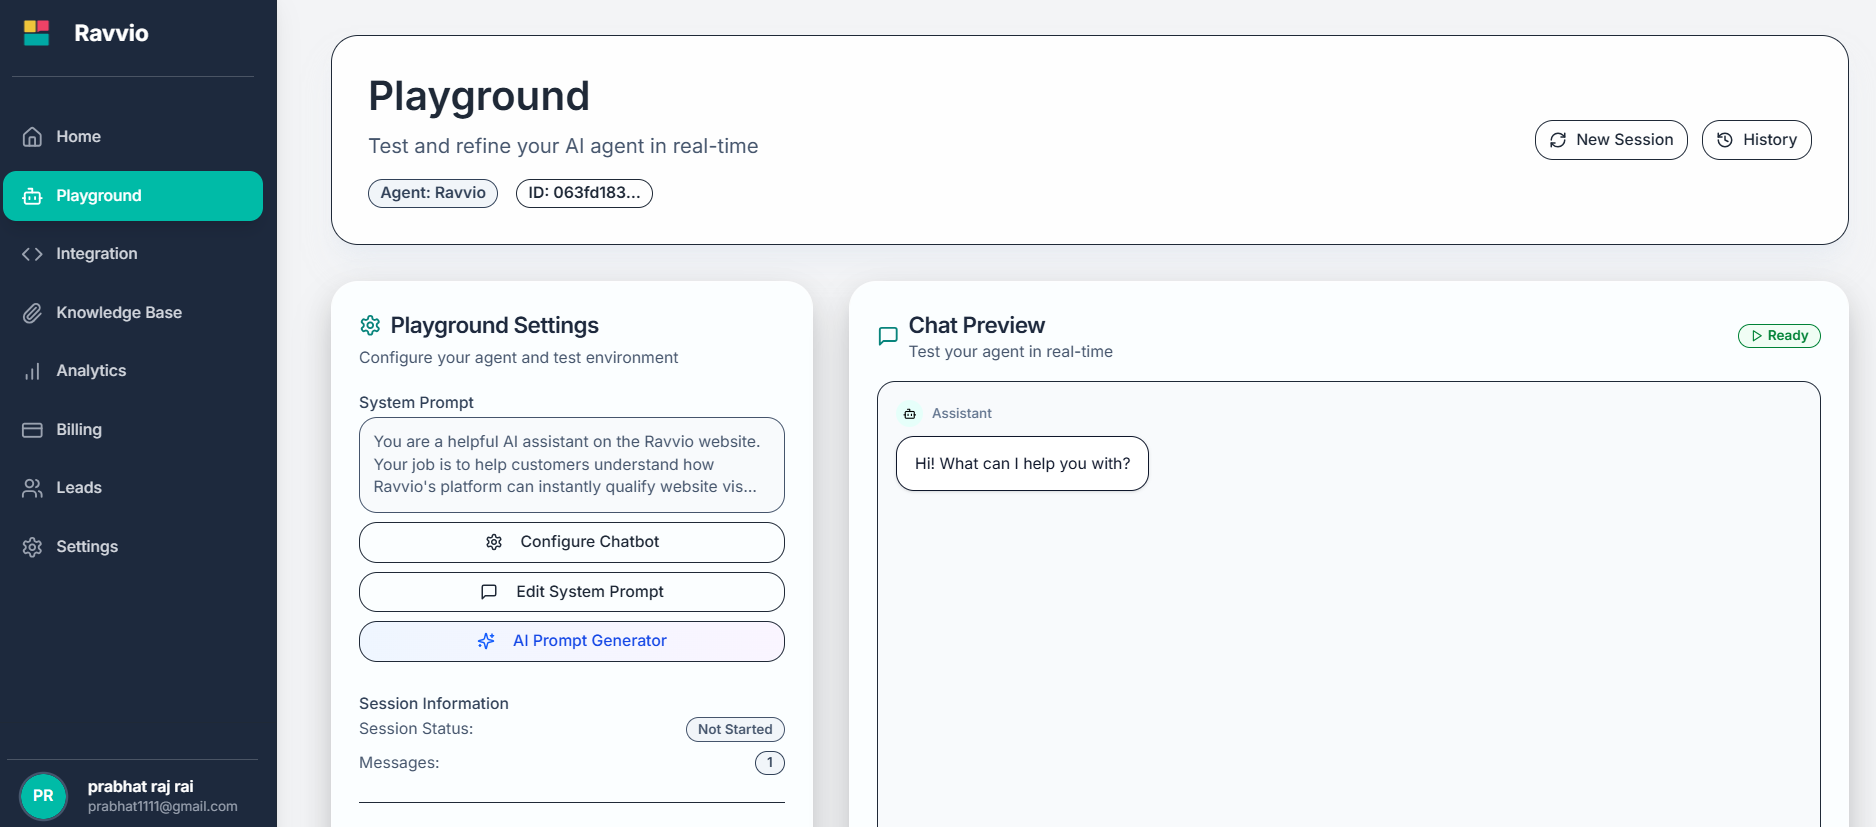Image resolution: width=1876 pixels, height=827 pixels.
Task: Click the Ready status badge
Action: click(x=1779, y=335)
